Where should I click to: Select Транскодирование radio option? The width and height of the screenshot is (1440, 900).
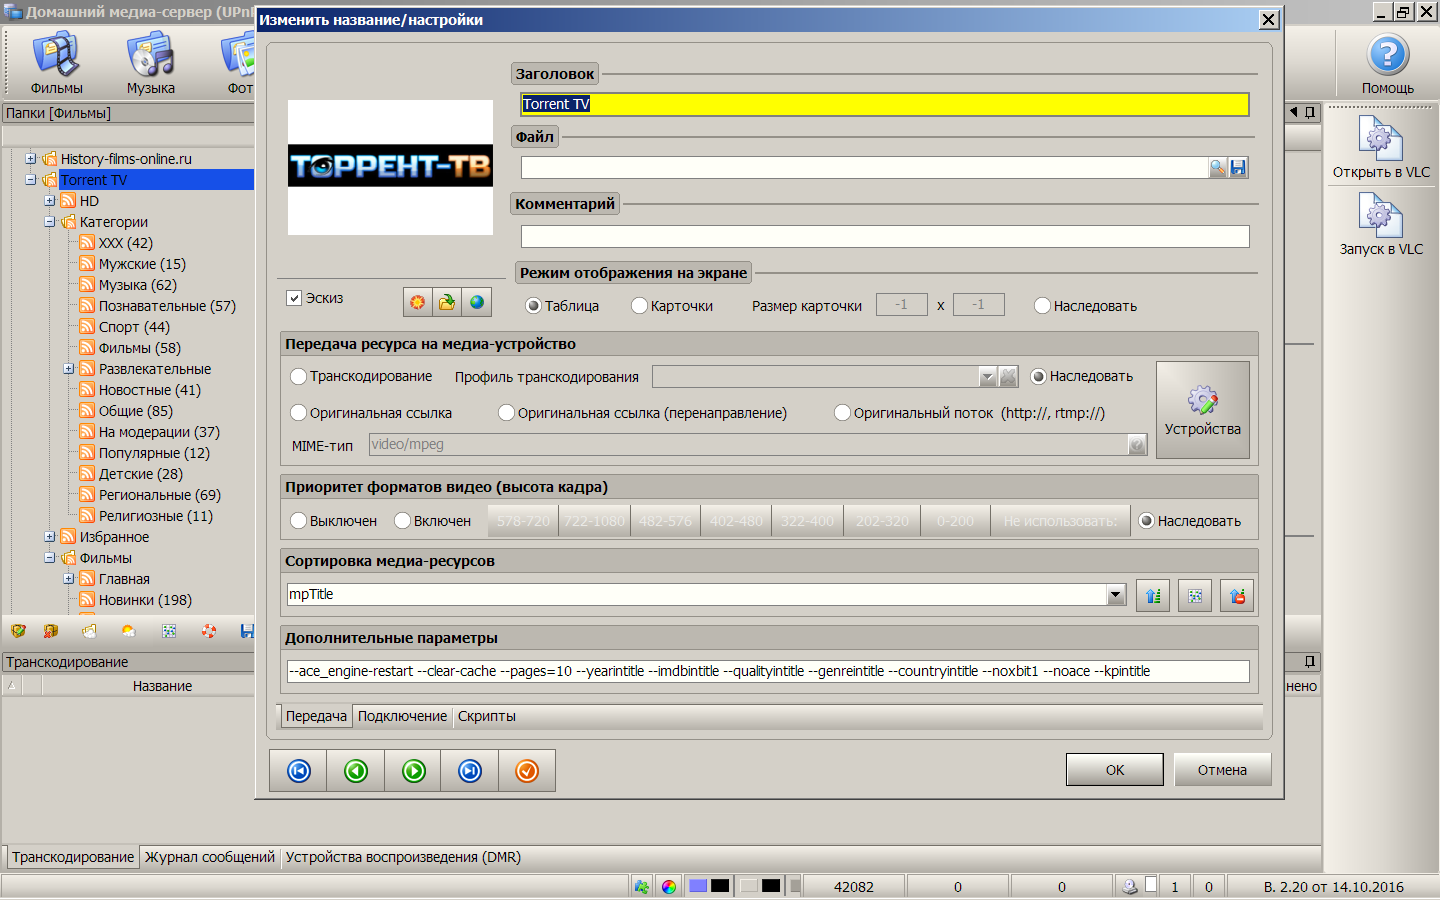tap(298, 377)
